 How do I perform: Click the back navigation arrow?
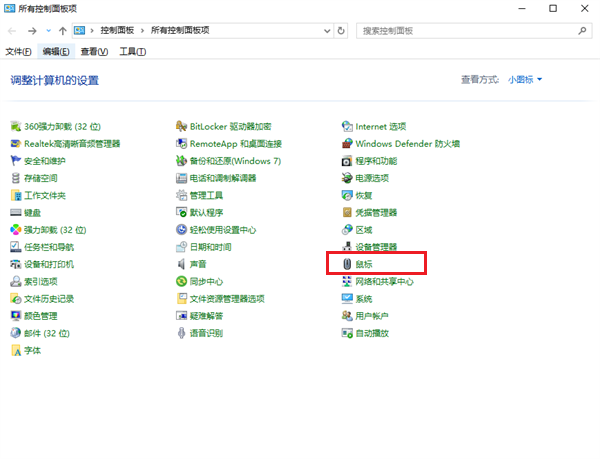click(x=12, y=31)
